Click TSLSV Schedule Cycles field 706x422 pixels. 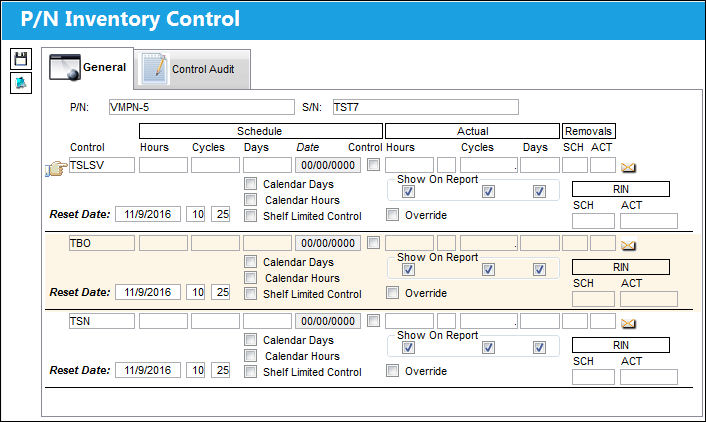click(215, 165)
